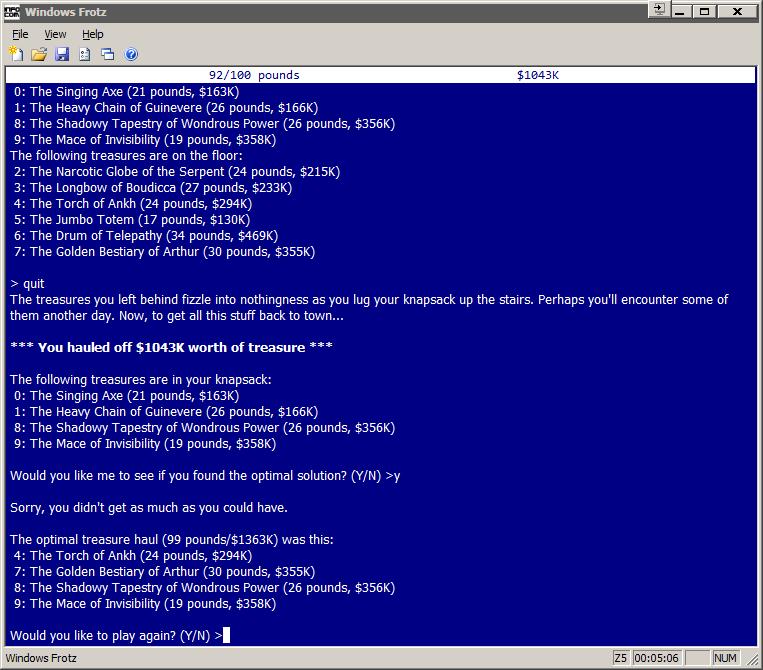This screenshot has height=670, width=763.
Task: Minimize the Windows Frotz window
Action: (x=680, y=12)
